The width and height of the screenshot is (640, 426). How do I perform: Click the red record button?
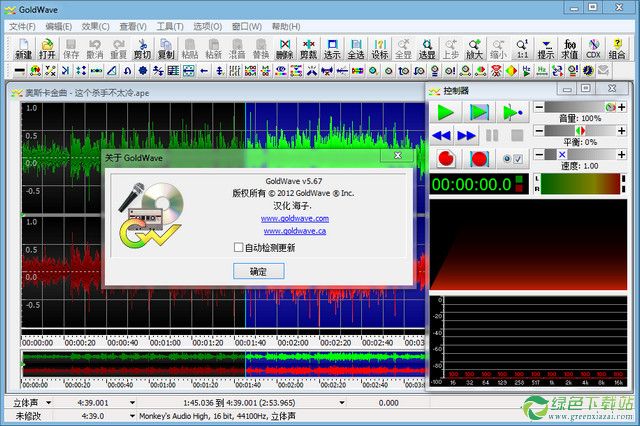[x=446, y=159]
